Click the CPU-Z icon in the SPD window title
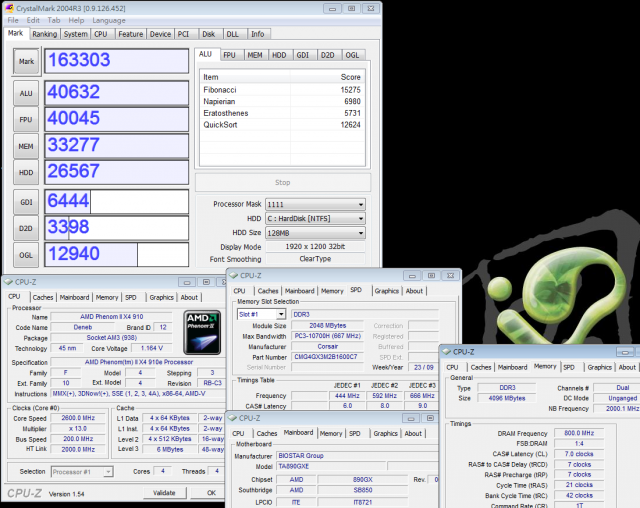Viewport: 640px width, 508px height. click(x=233, y=275)
